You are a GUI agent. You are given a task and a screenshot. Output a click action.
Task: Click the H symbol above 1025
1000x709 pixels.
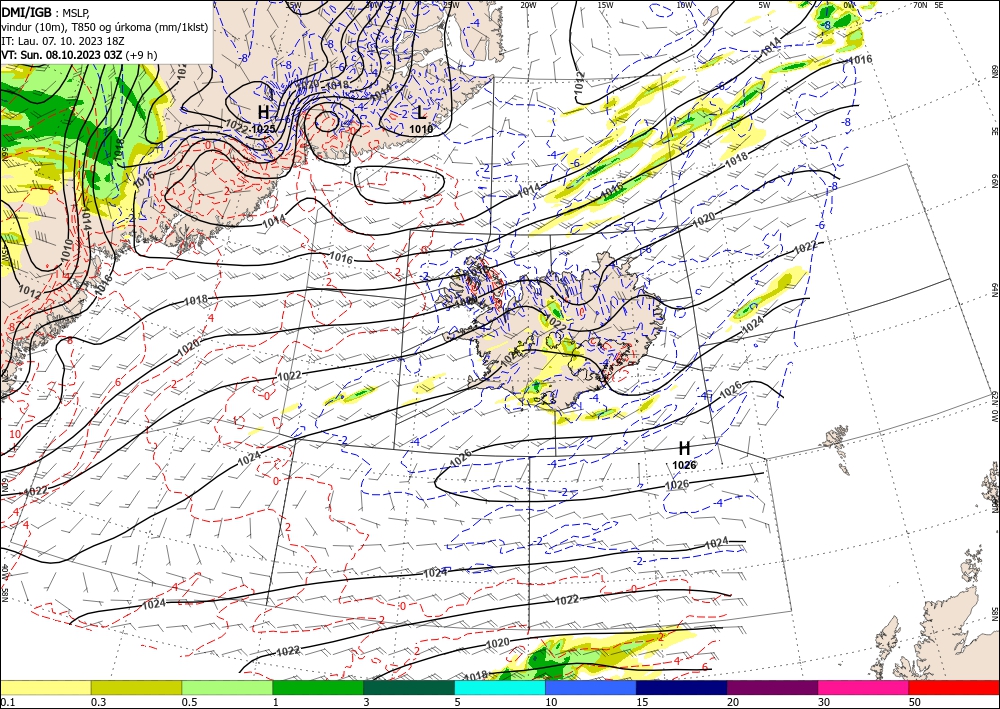263,113
